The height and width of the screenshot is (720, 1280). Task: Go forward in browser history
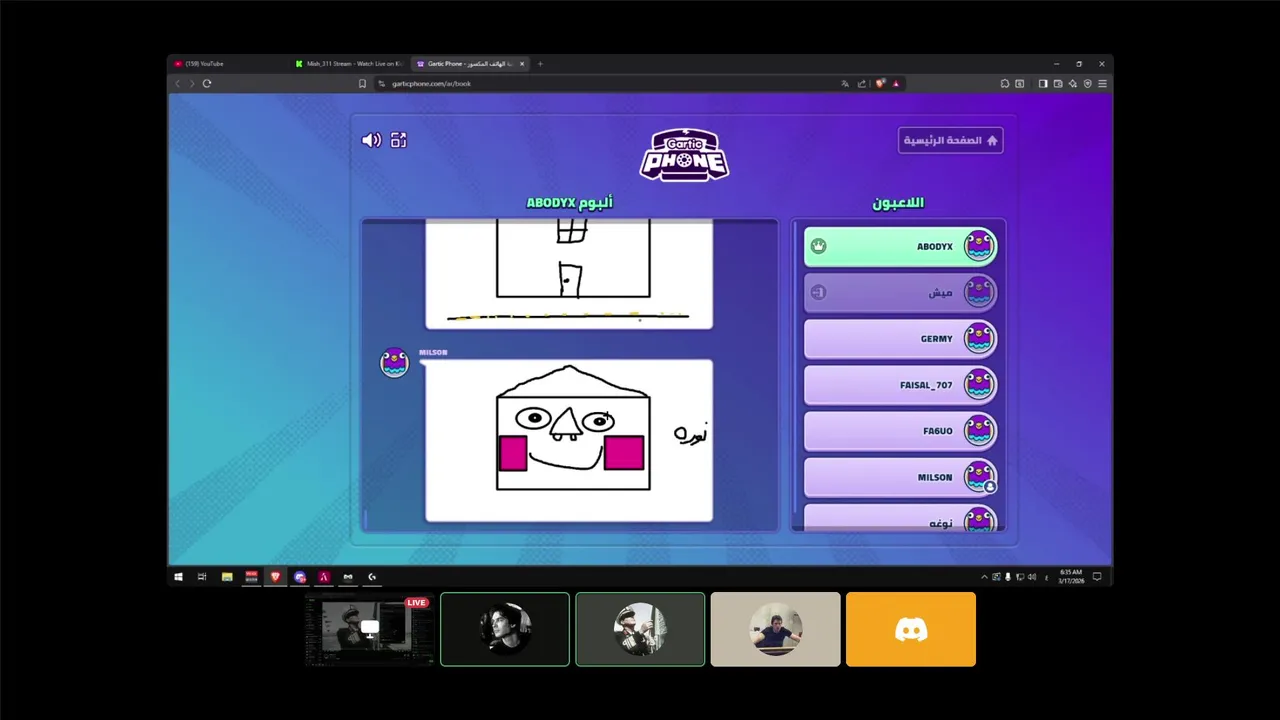(192, 84)
